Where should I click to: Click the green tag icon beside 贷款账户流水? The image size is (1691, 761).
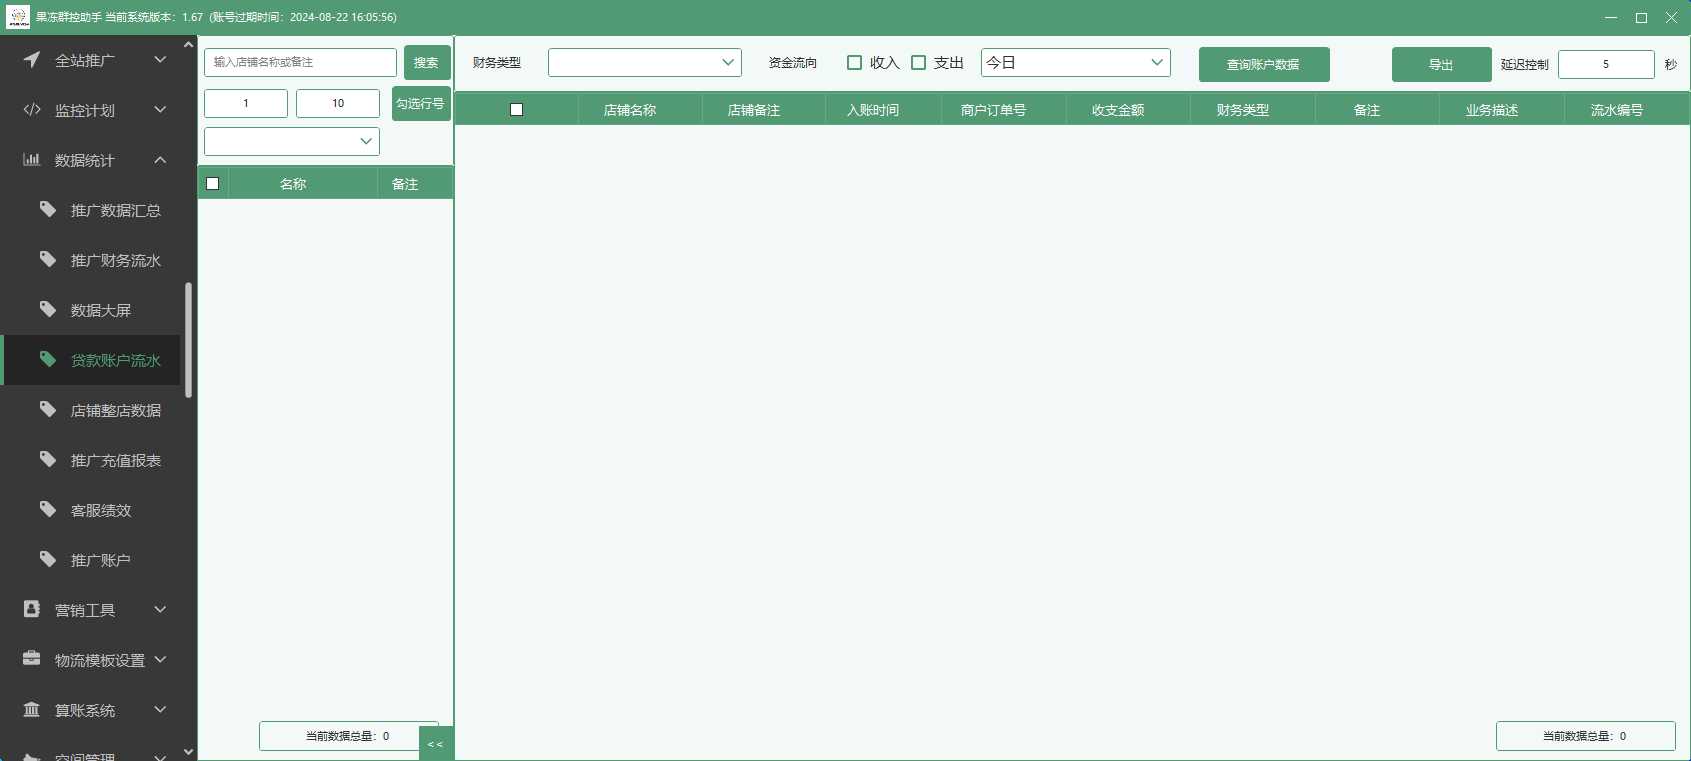(48, 360)
